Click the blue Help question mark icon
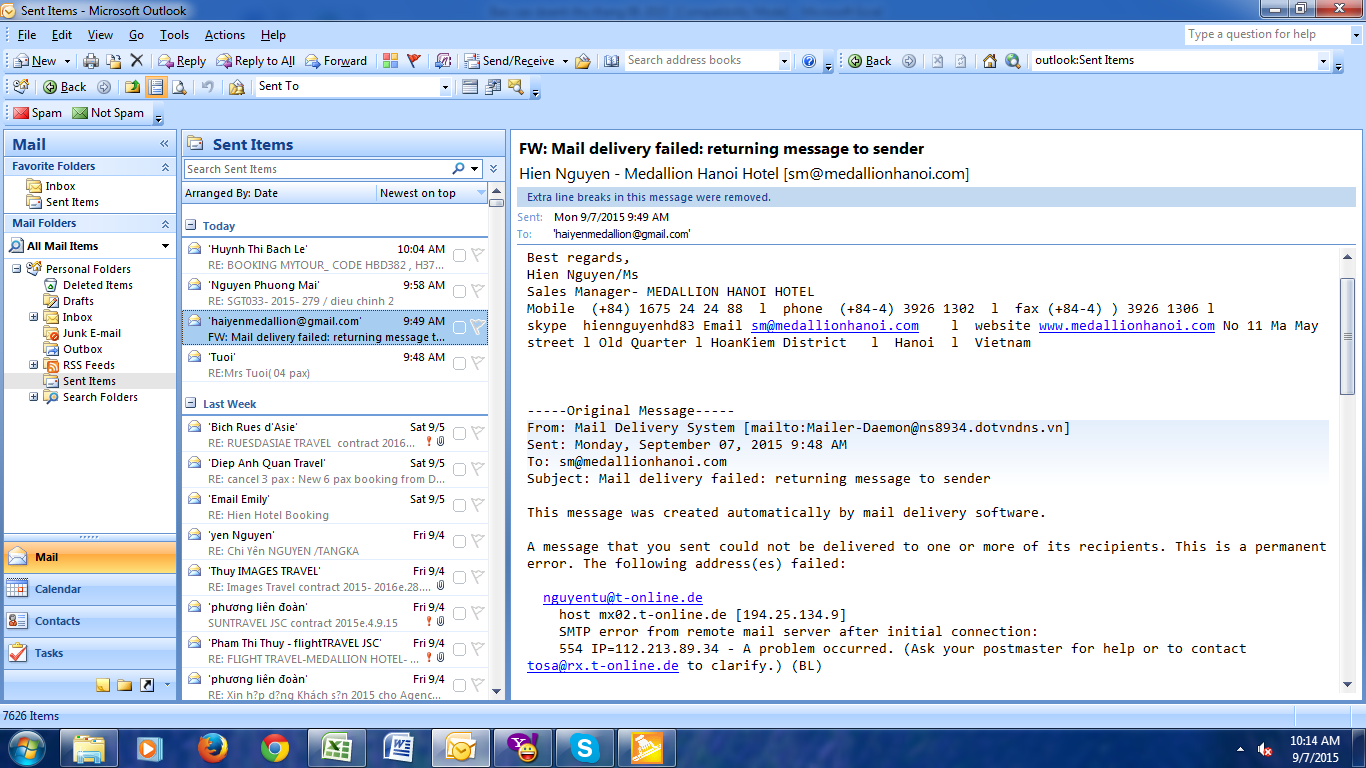Image resolution: width=1366 pixels, height=768 pixels. click(809, 61)
